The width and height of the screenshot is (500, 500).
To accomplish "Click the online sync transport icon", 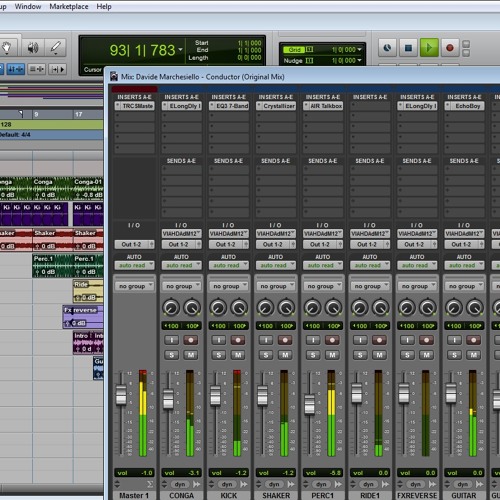I will click(387, 48).
